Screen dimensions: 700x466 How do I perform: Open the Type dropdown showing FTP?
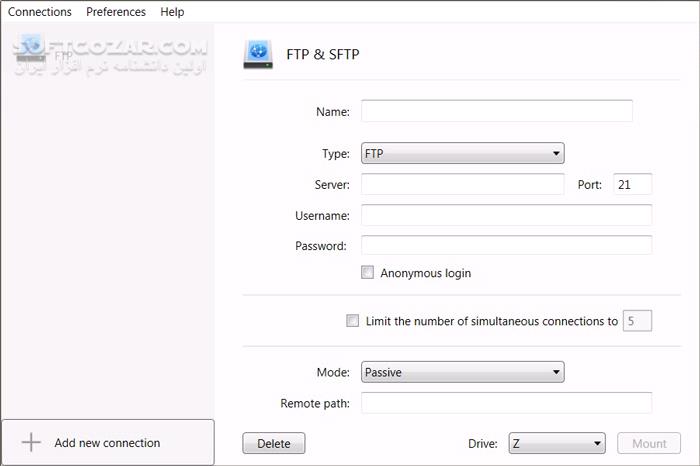click(x=462, y=153)
